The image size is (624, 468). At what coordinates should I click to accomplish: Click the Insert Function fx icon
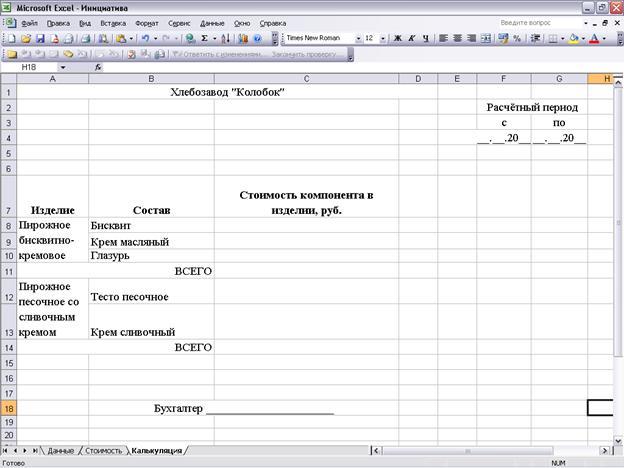pos(98,67)
